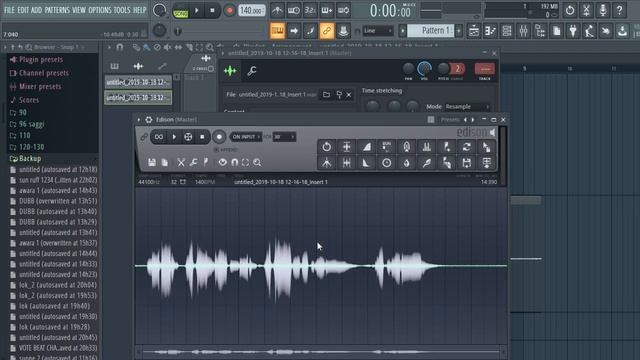Open the Edison window menu arrow
This screenshot has width=640, height=360.
pos(139,120)
